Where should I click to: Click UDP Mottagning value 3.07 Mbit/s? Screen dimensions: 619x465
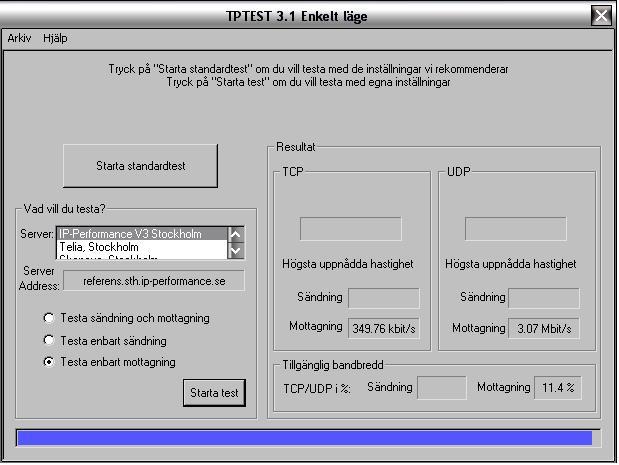pyautogui.click(x=544, y=328)
